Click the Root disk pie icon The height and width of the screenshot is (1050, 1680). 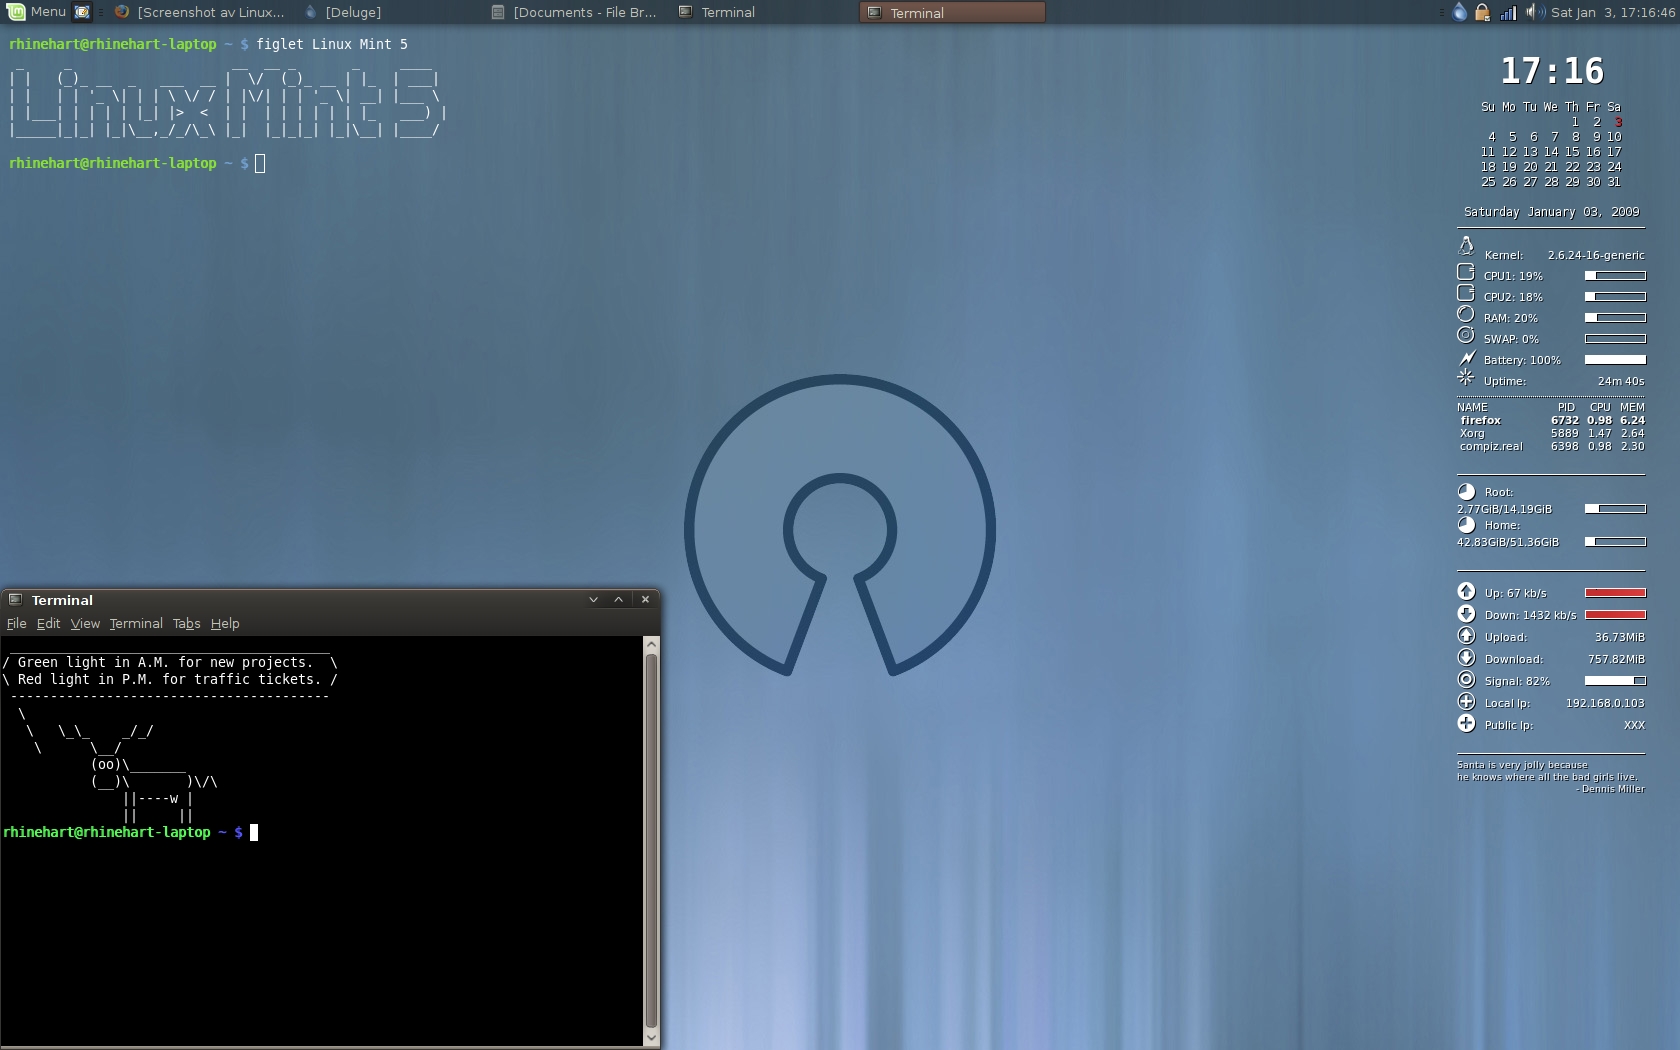click(1466, 492)
